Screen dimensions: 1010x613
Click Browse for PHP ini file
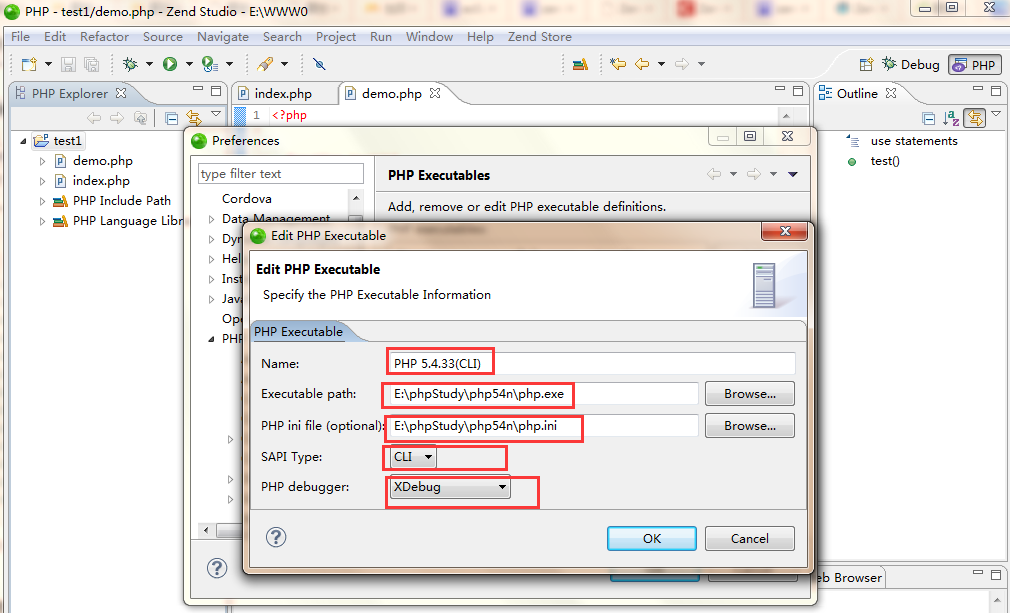749,426
